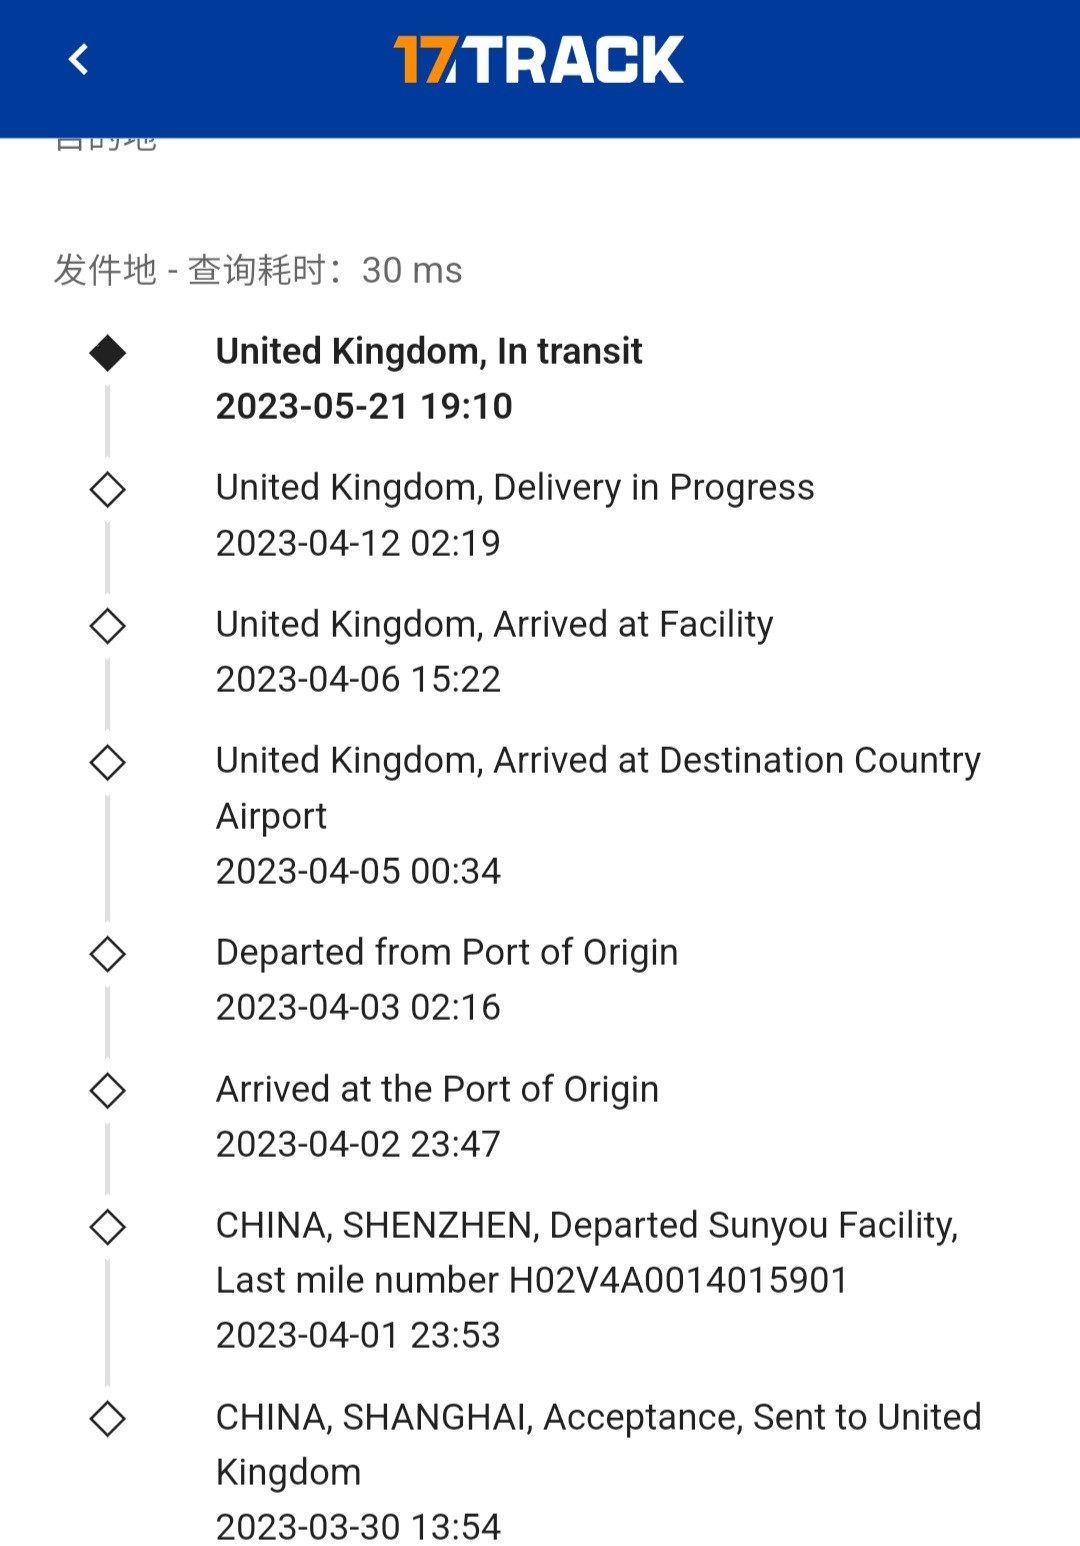This screenshot has height=1546, width=1080.
Task: Tap the Delivery in Progress event text
Action: click(515, 488)
